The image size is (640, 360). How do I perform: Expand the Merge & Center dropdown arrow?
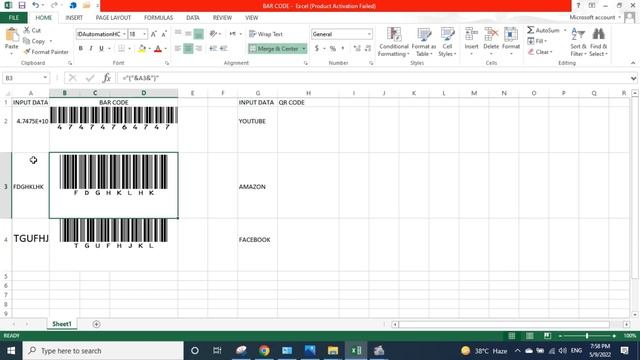point(304,49)
